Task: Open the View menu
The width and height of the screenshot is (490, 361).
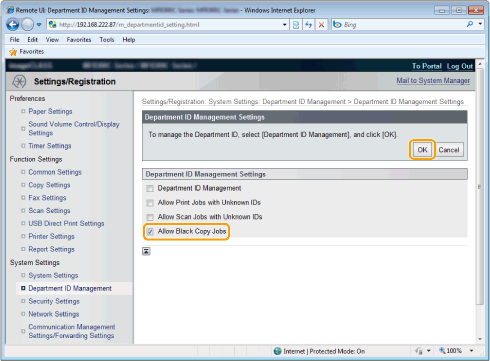Action: pyautogui.click(x=52, y=40)
